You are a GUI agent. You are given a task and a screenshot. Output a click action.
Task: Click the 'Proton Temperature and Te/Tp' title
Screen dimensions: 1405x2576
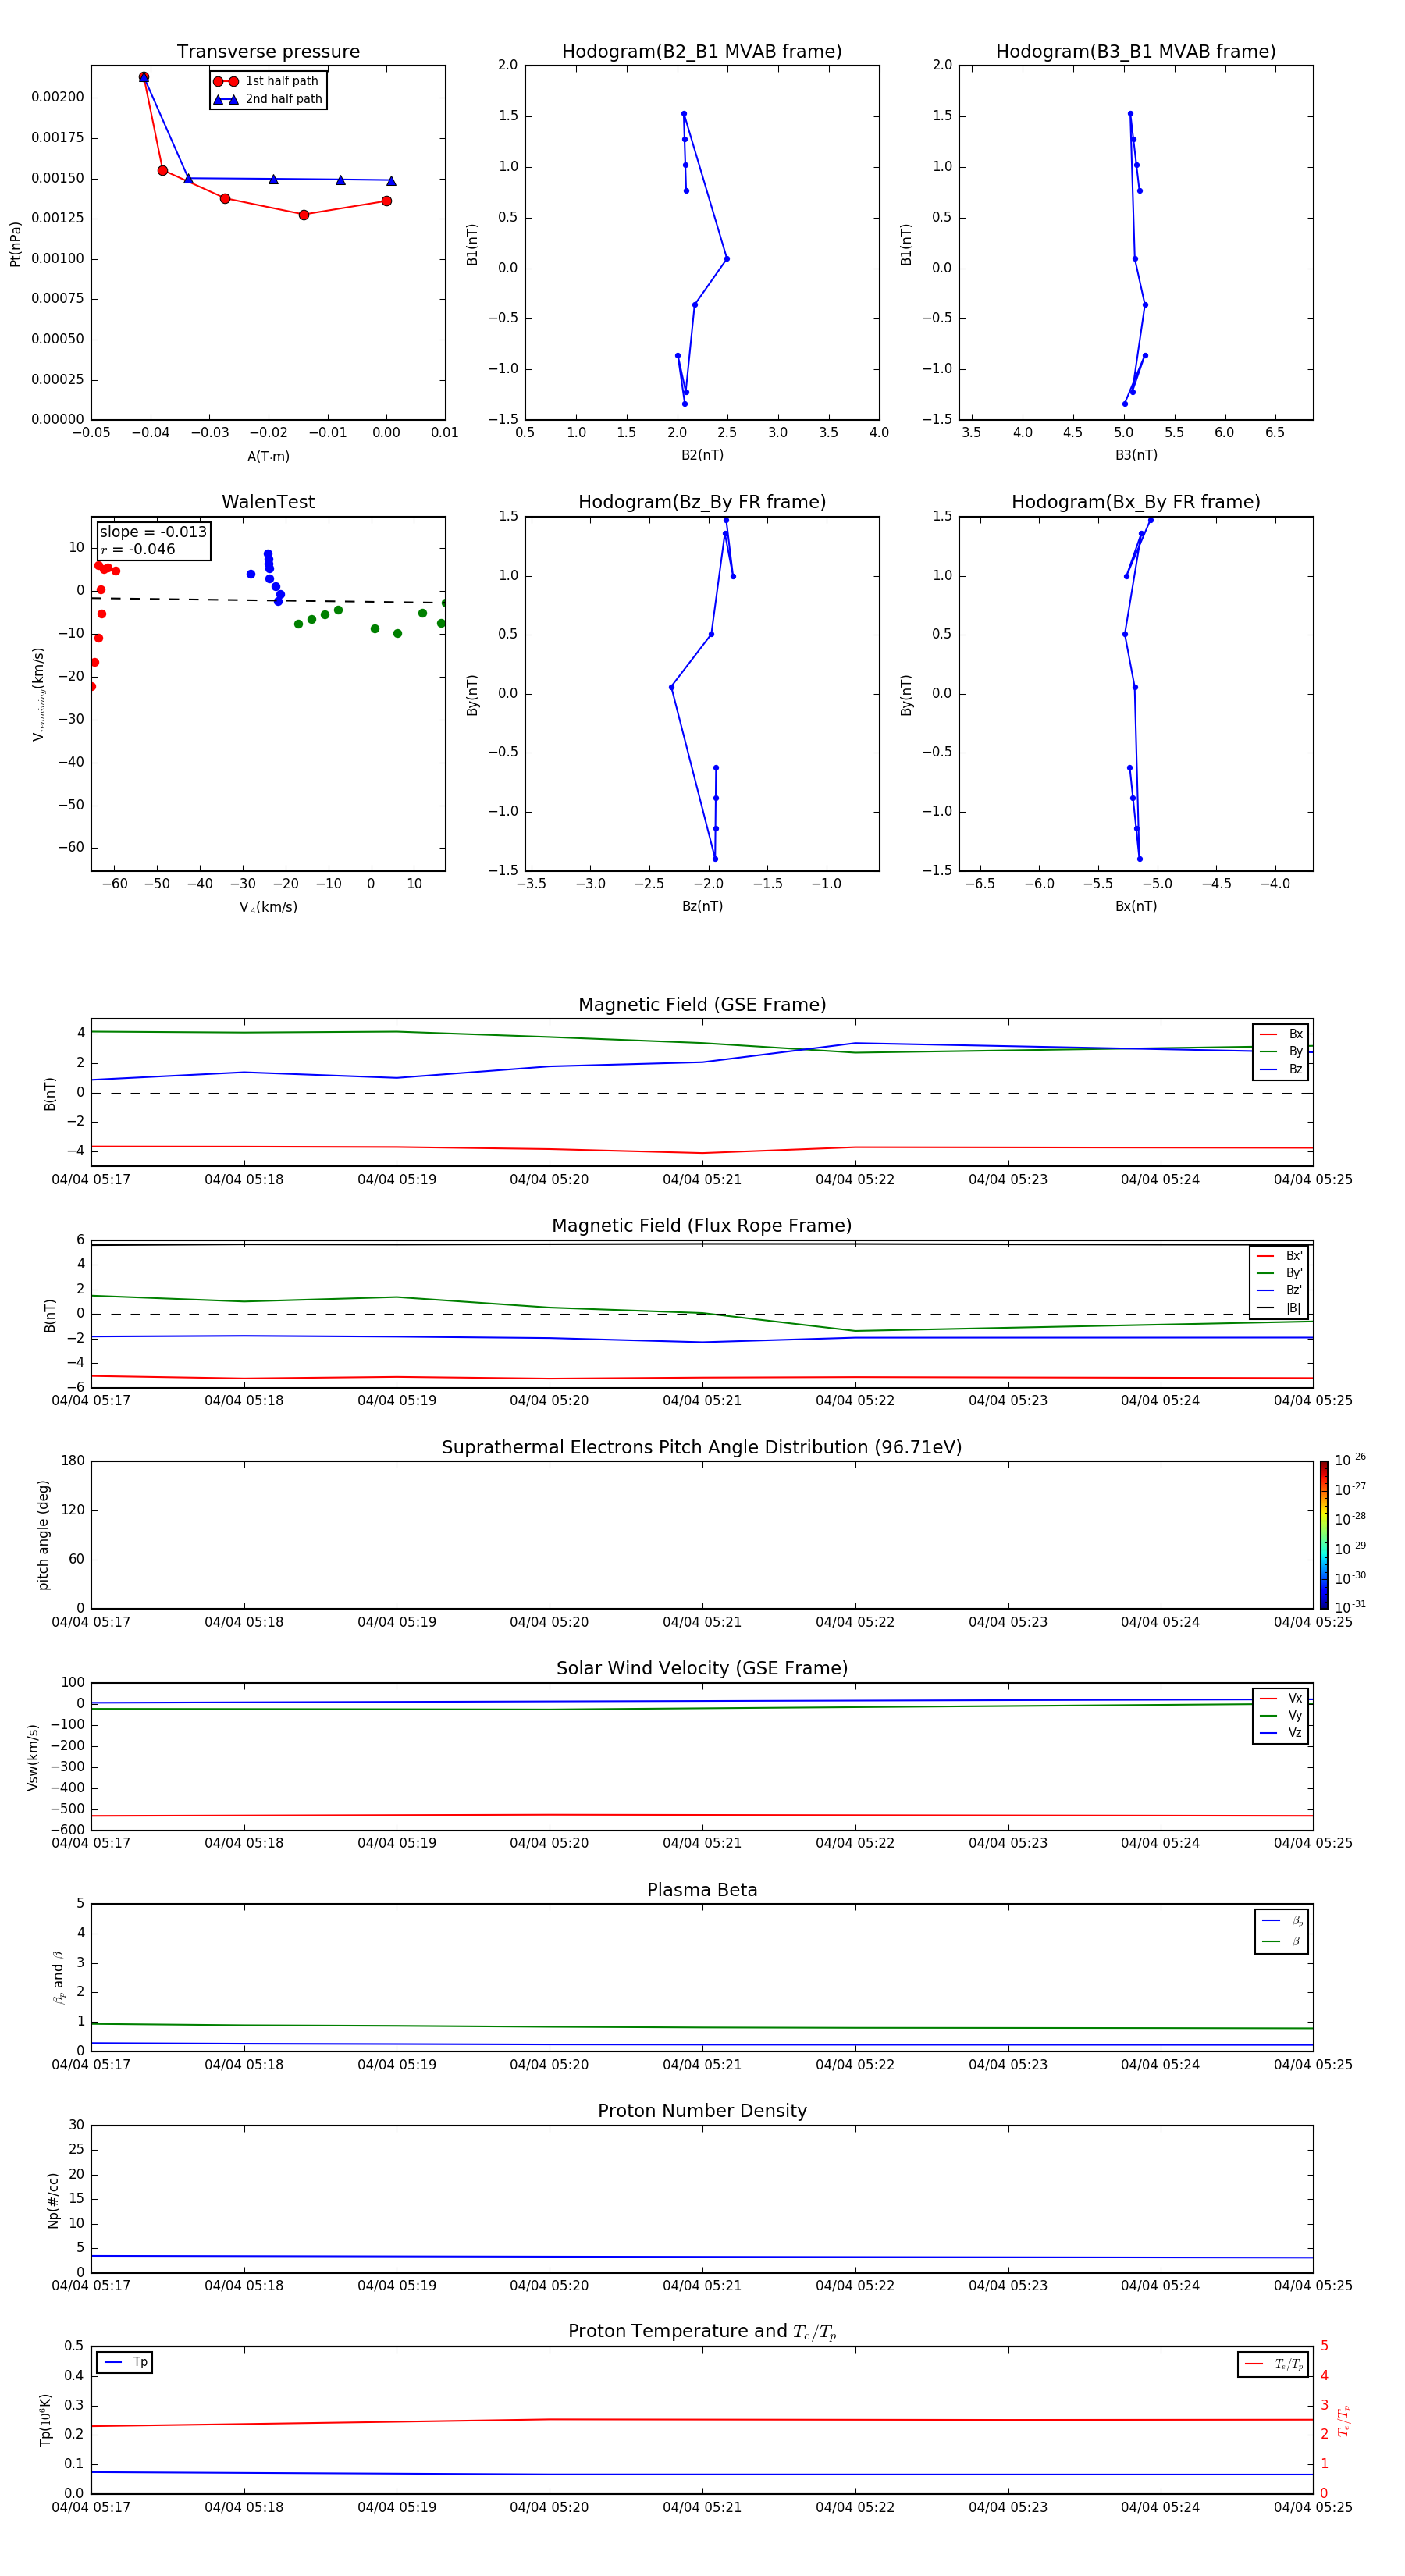[702, 2332]
